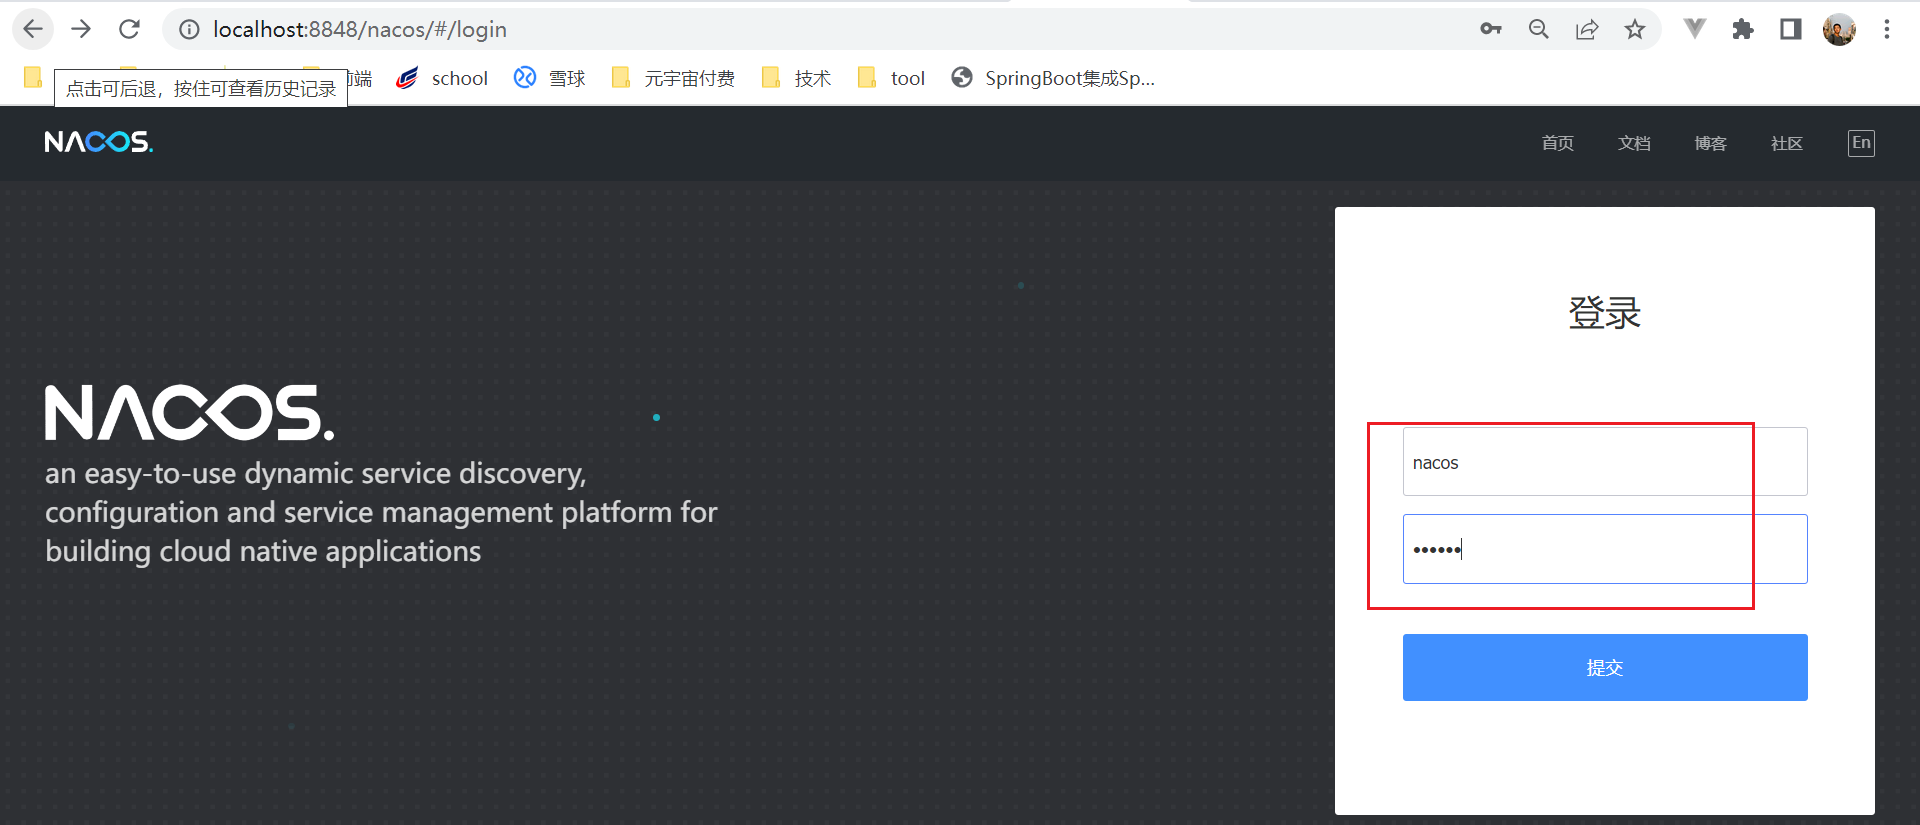Focus the password input field
The image size is (1920, 825).
point(1604,549)
